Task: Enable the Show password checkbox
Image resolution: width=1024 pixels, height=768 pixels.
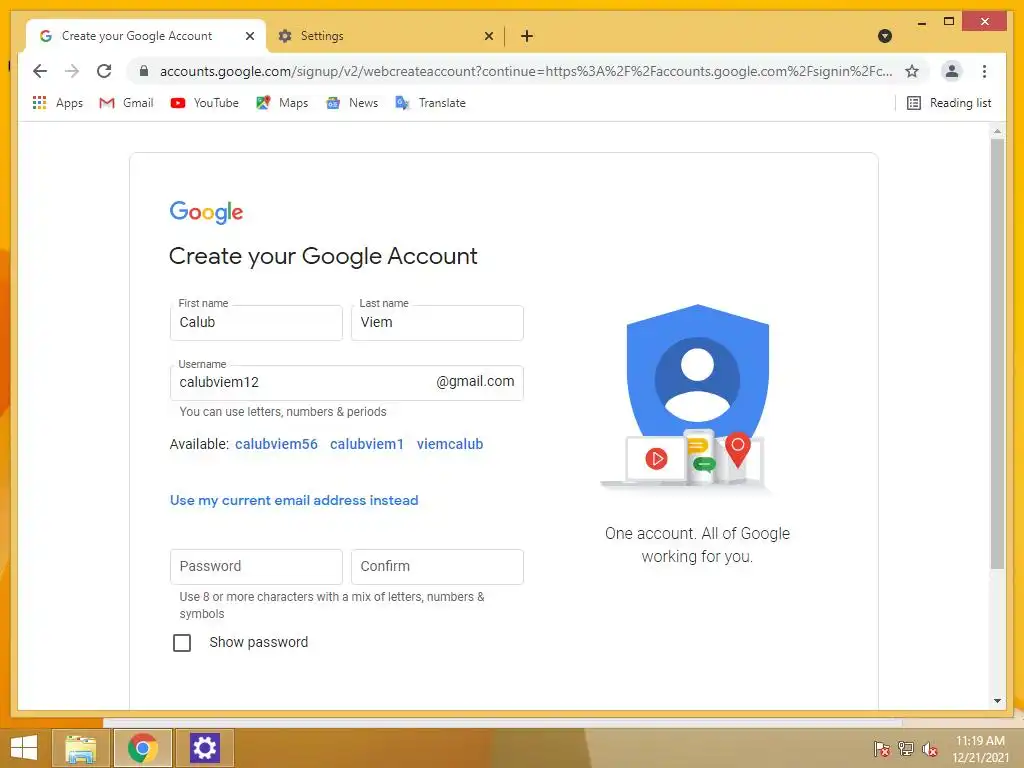Action: point(182,643)
